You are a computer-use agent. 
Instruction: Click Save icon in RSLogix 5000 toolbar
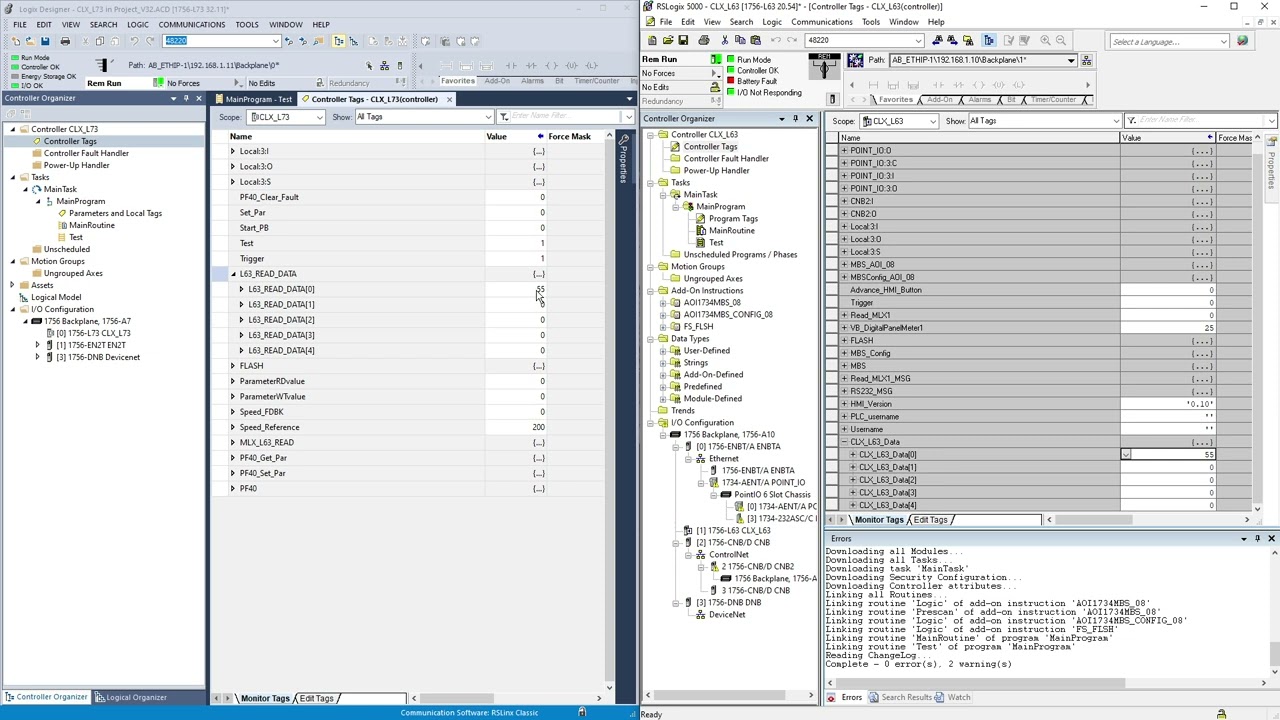683,40
